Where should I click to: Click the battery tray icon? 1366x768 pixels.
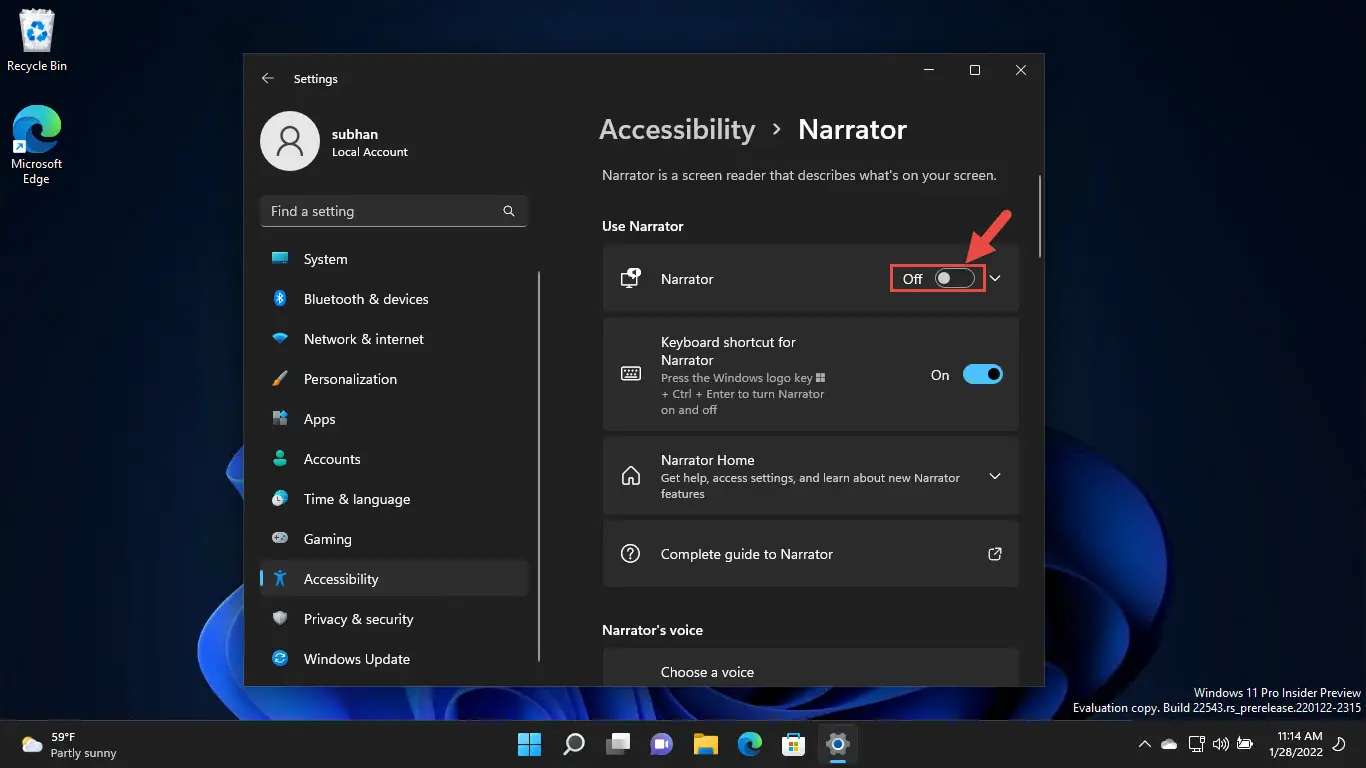coord(1245,744)
